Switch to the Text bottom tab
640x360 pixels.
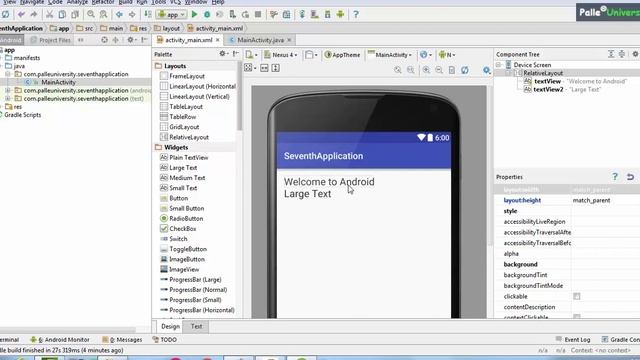coord(196,326)
